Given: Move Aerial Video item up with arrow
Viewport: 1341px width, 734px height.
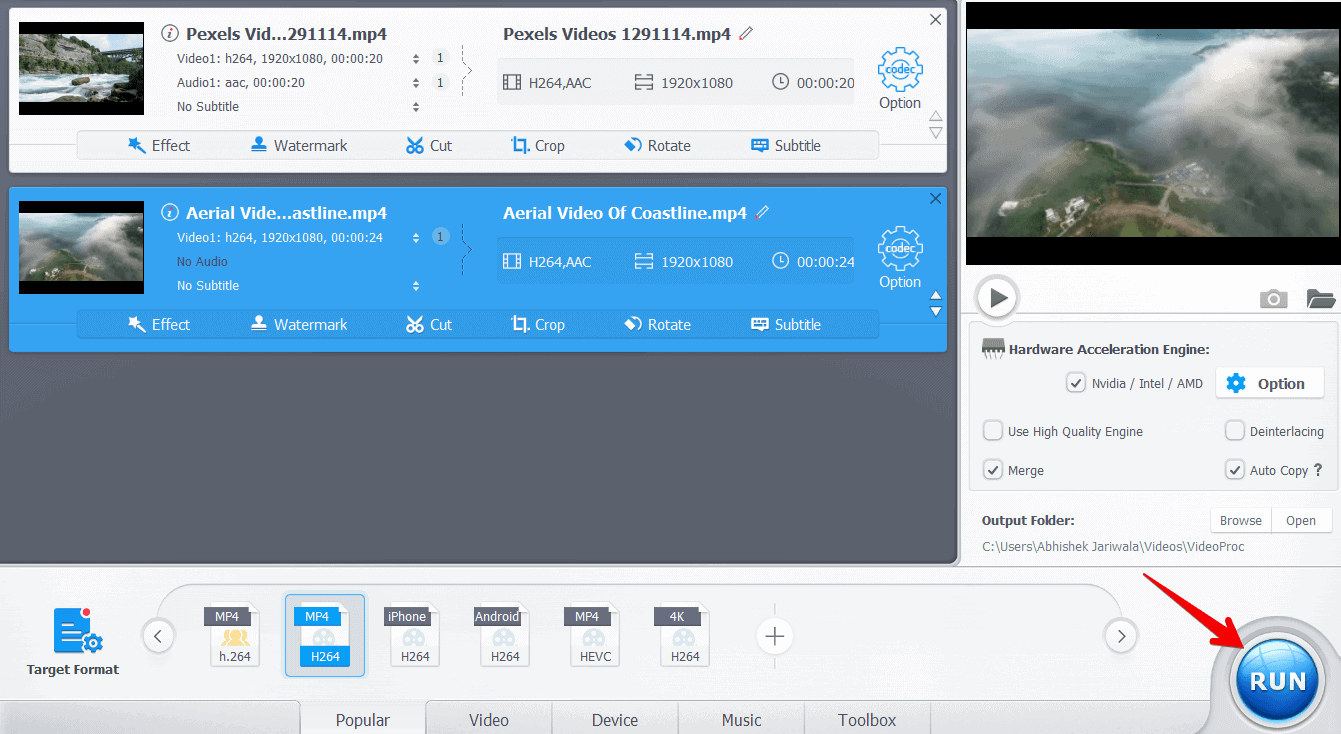Looking at the screenshot, I should point(936,295).
